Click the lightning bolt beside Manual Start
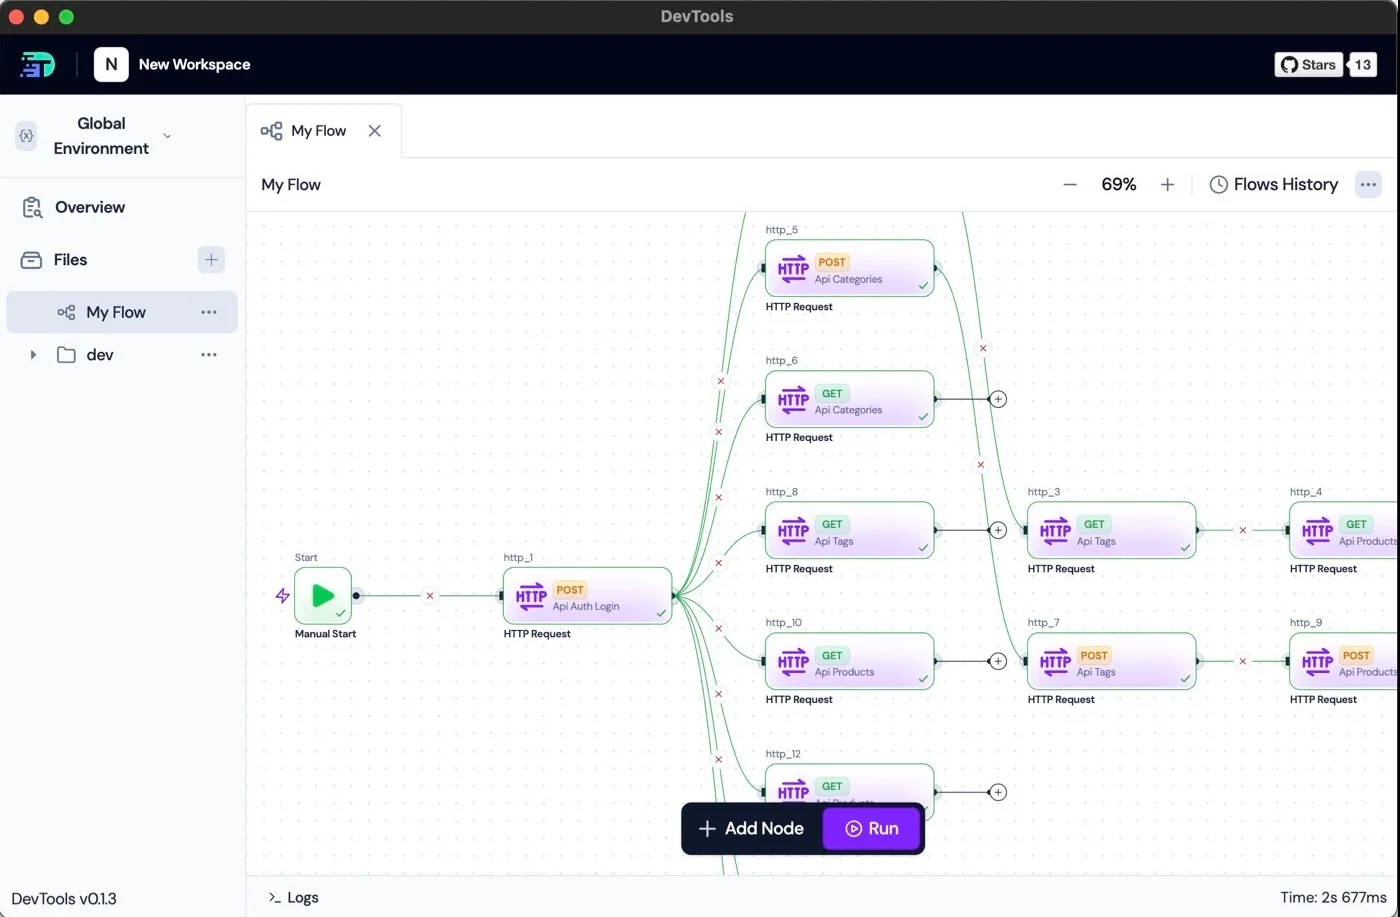This screenshot has height=917, width=1400. pyautogui.click(x=281, y=595)
